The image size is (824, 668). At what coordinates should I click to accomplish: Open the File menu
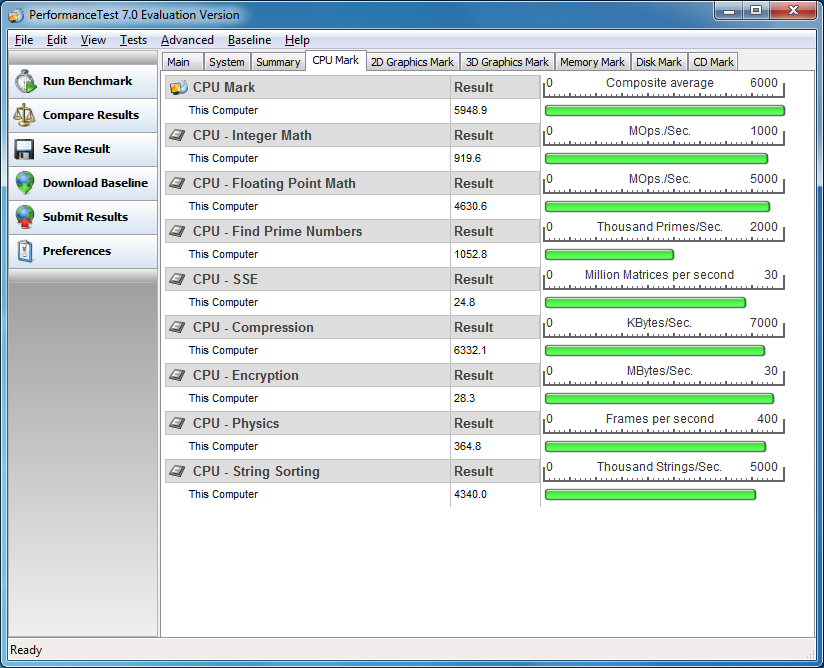click(24, 40)
